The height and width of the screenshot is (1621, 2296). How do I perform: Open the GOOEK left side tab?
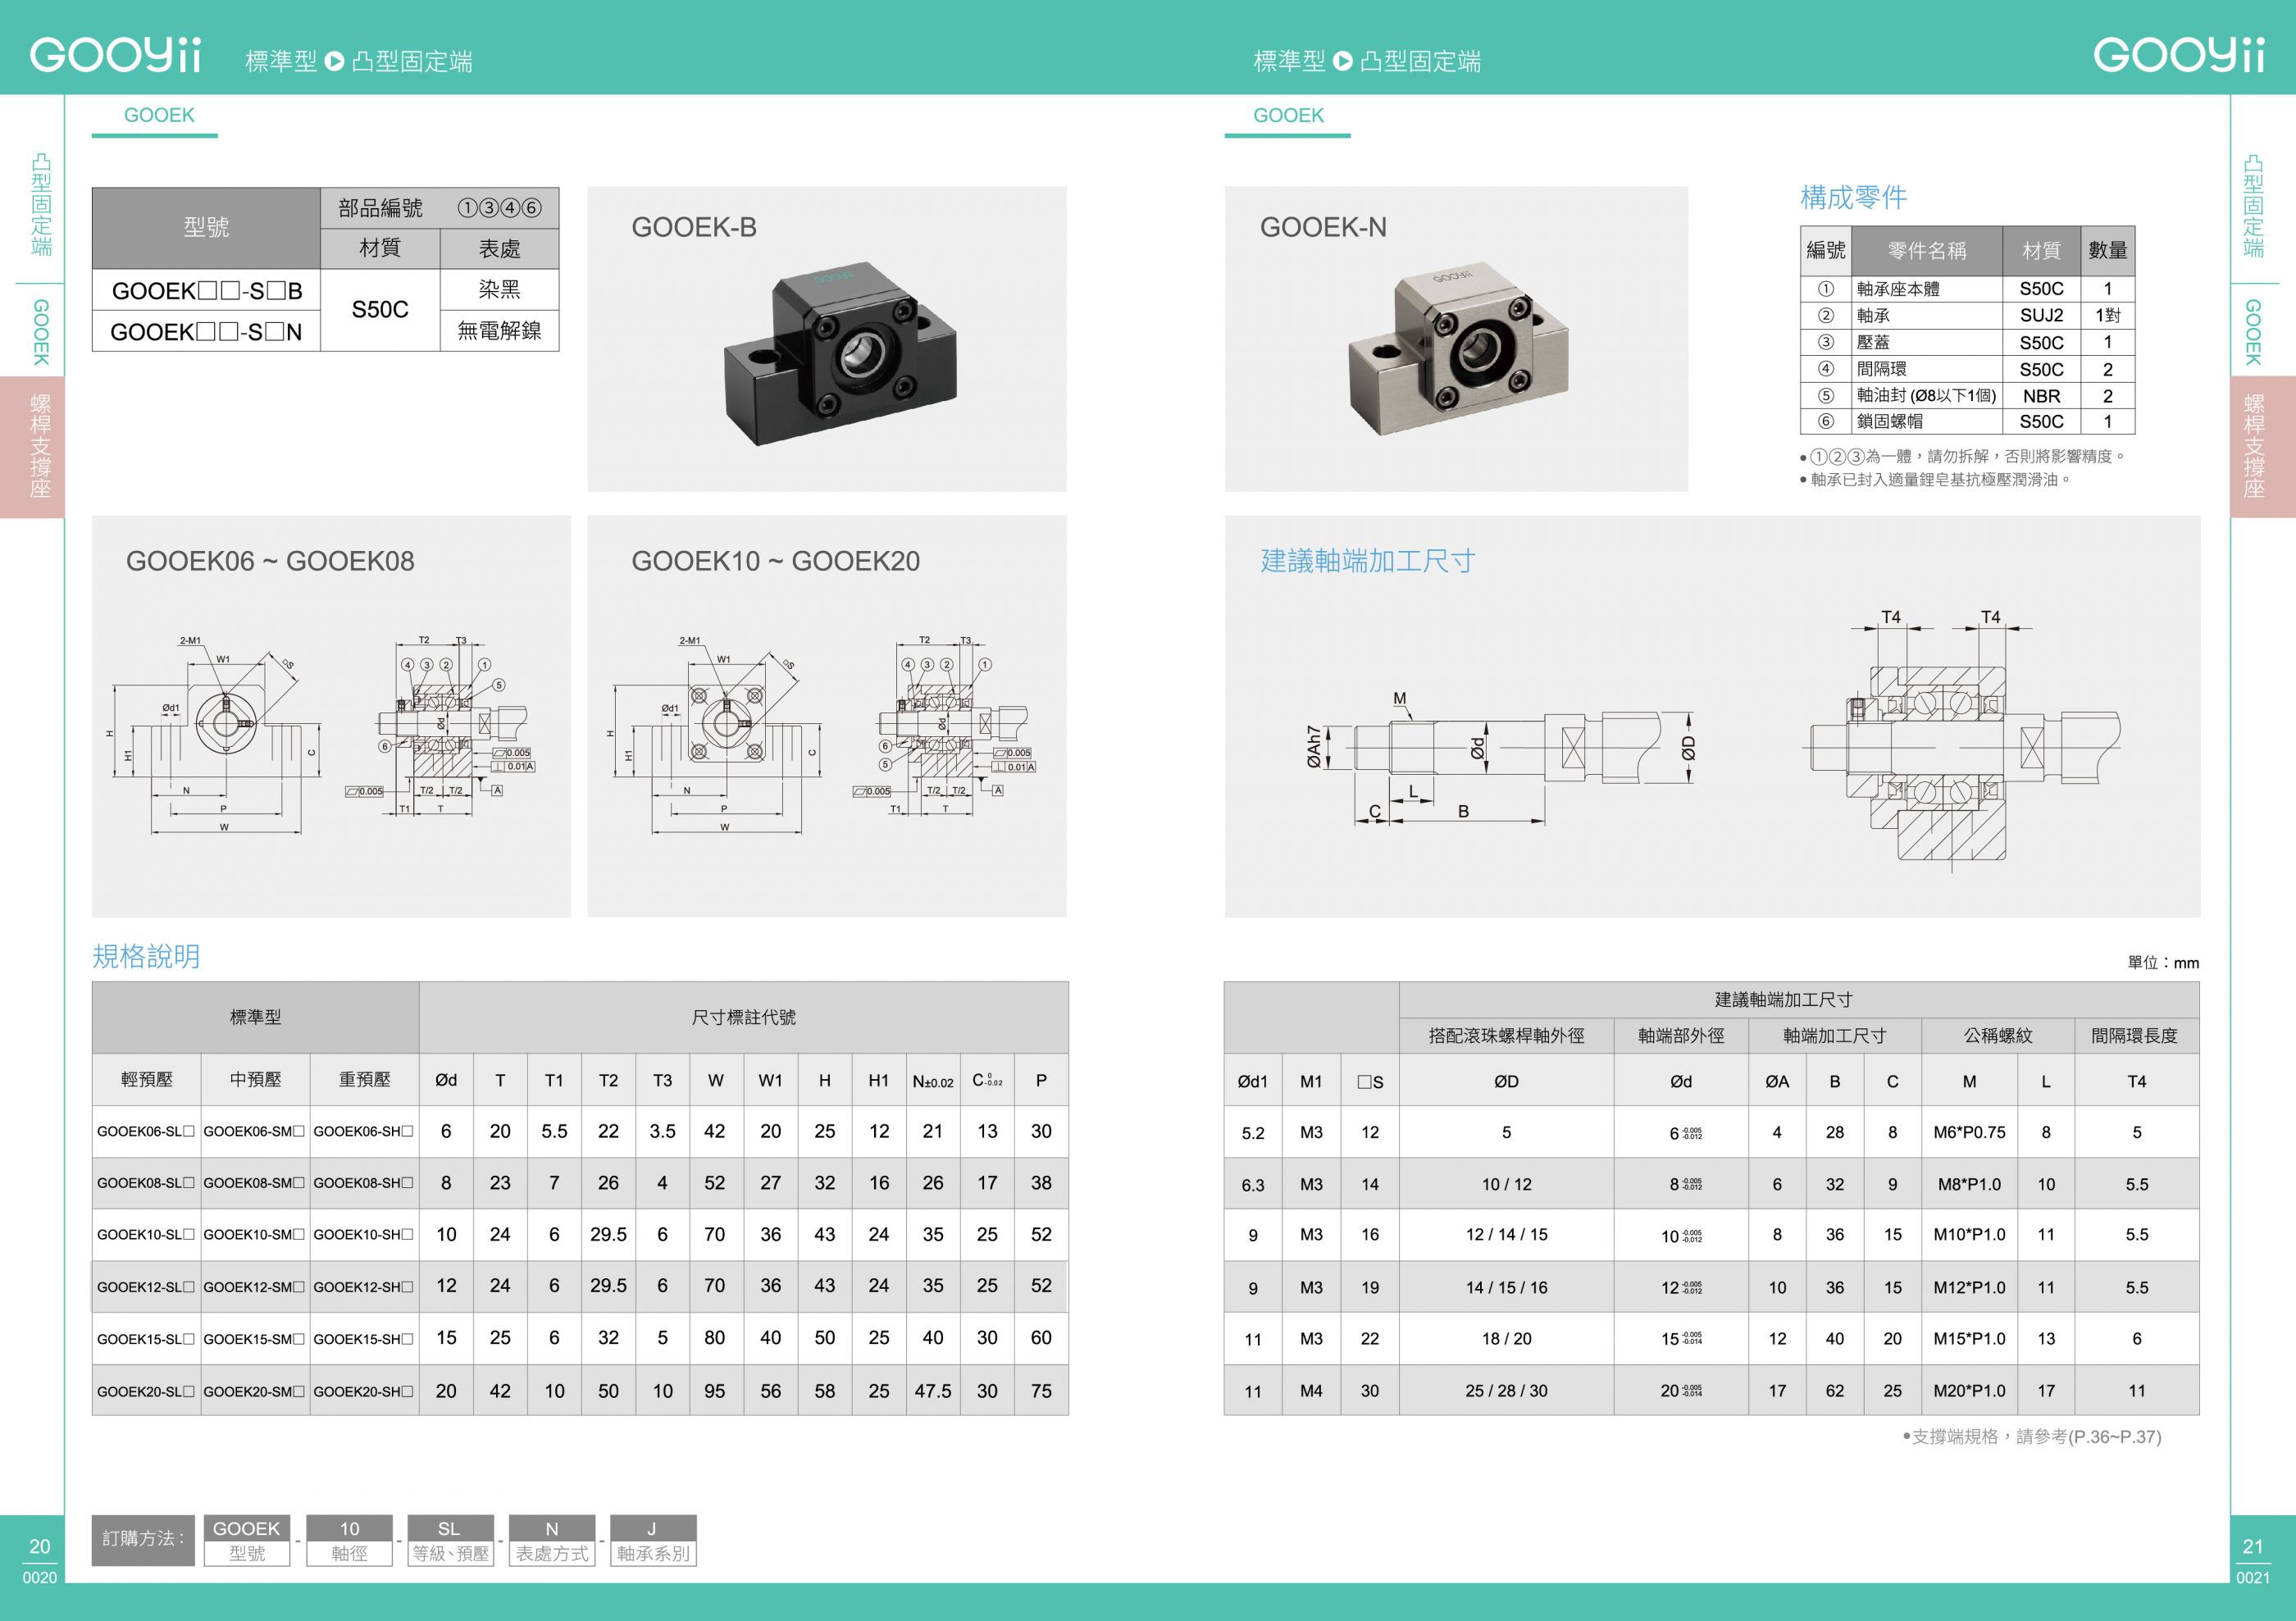tap(40, 332)
